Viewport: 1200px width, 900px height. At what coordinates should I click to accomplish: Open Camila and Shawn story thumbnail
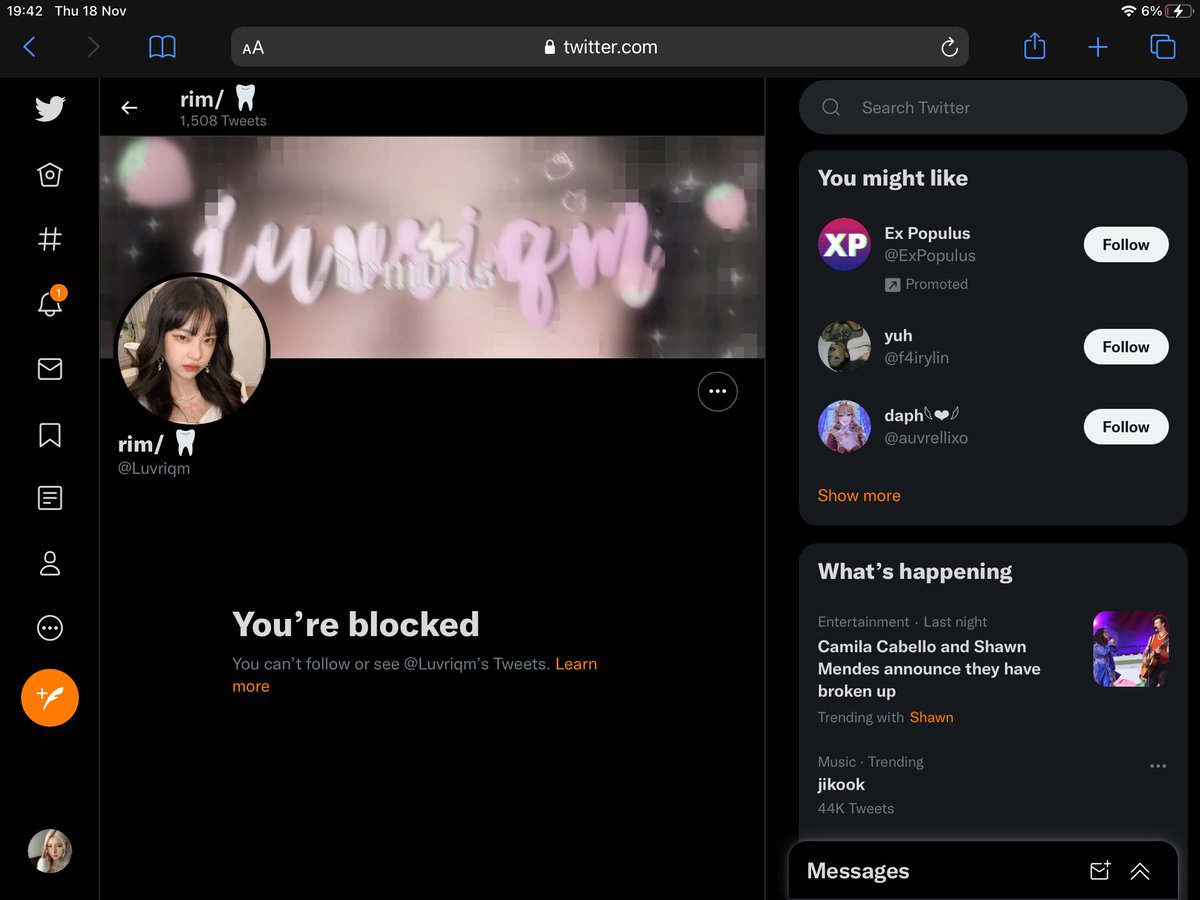(x=1131, y=649)
